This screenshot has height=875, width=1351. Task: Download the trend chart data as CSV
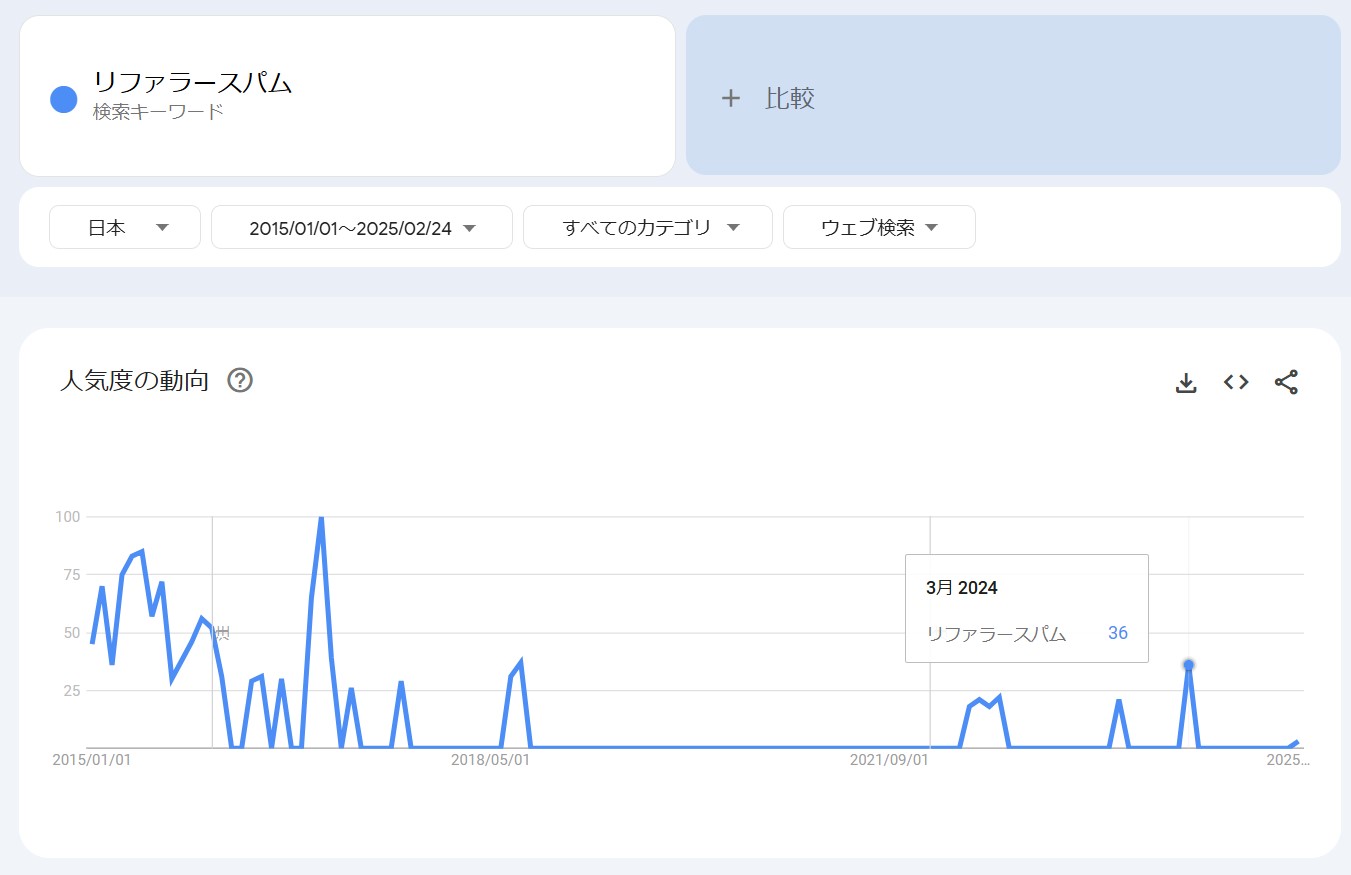click(x=1186, y=382)
